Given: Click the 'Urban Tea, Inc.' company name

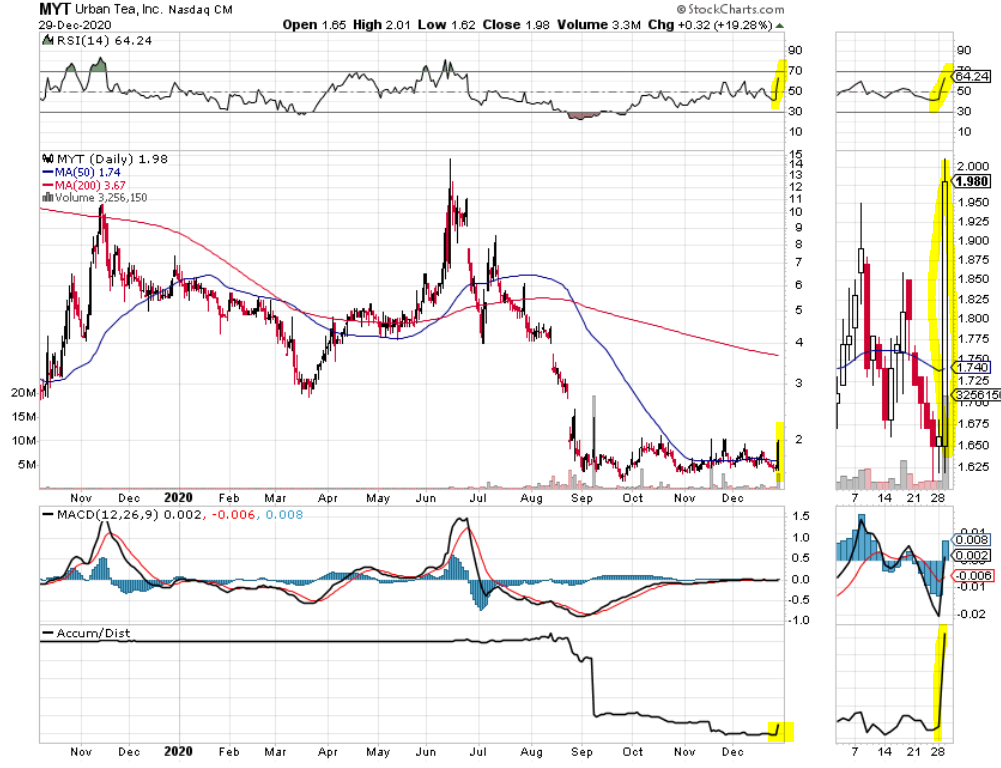Looking at the screenshot, I should [119, 10].
